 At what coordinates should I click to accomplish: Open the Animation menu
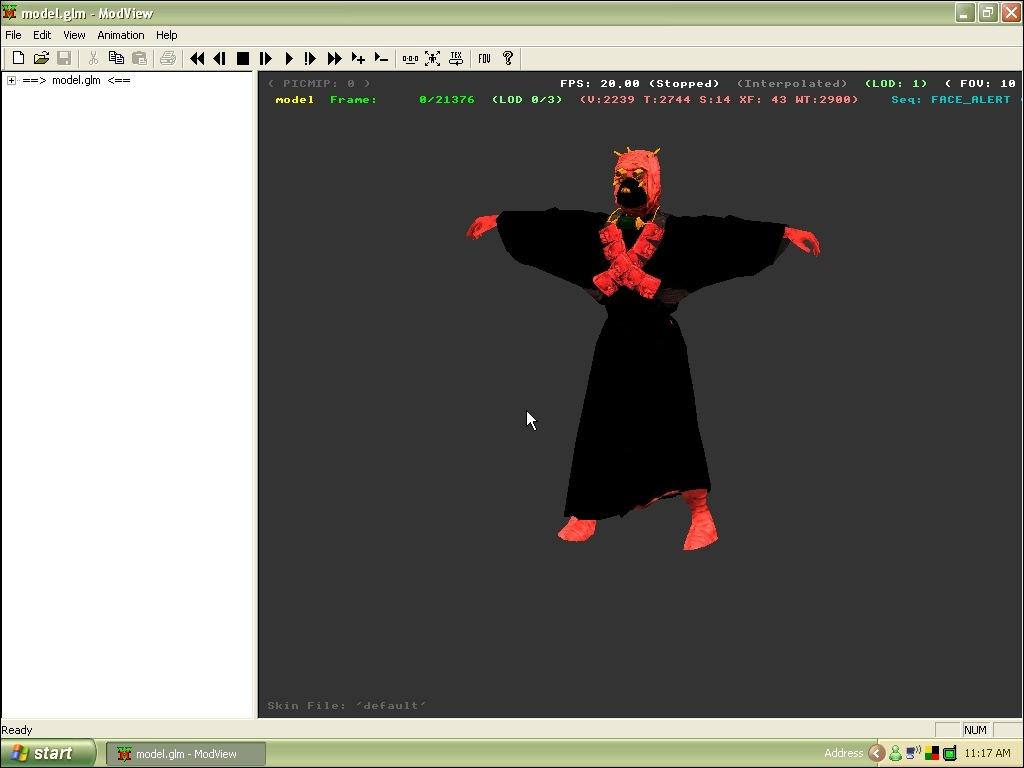click(x=120, y=35)
